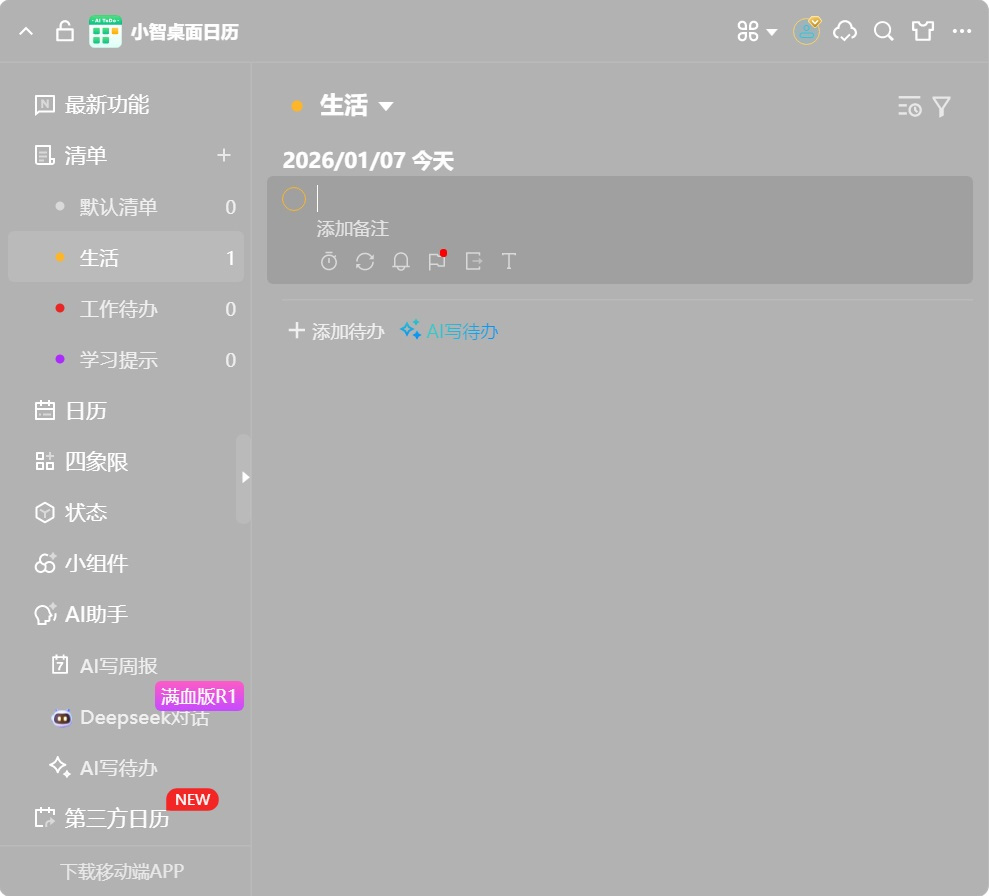
Task: Click the repeat icon in the task editor
Action: coord(365,261)
